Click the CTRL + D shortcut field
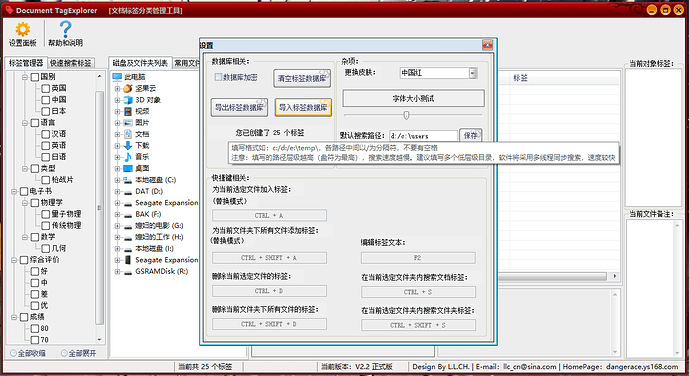The image size is (689, 376). point(269,291)
